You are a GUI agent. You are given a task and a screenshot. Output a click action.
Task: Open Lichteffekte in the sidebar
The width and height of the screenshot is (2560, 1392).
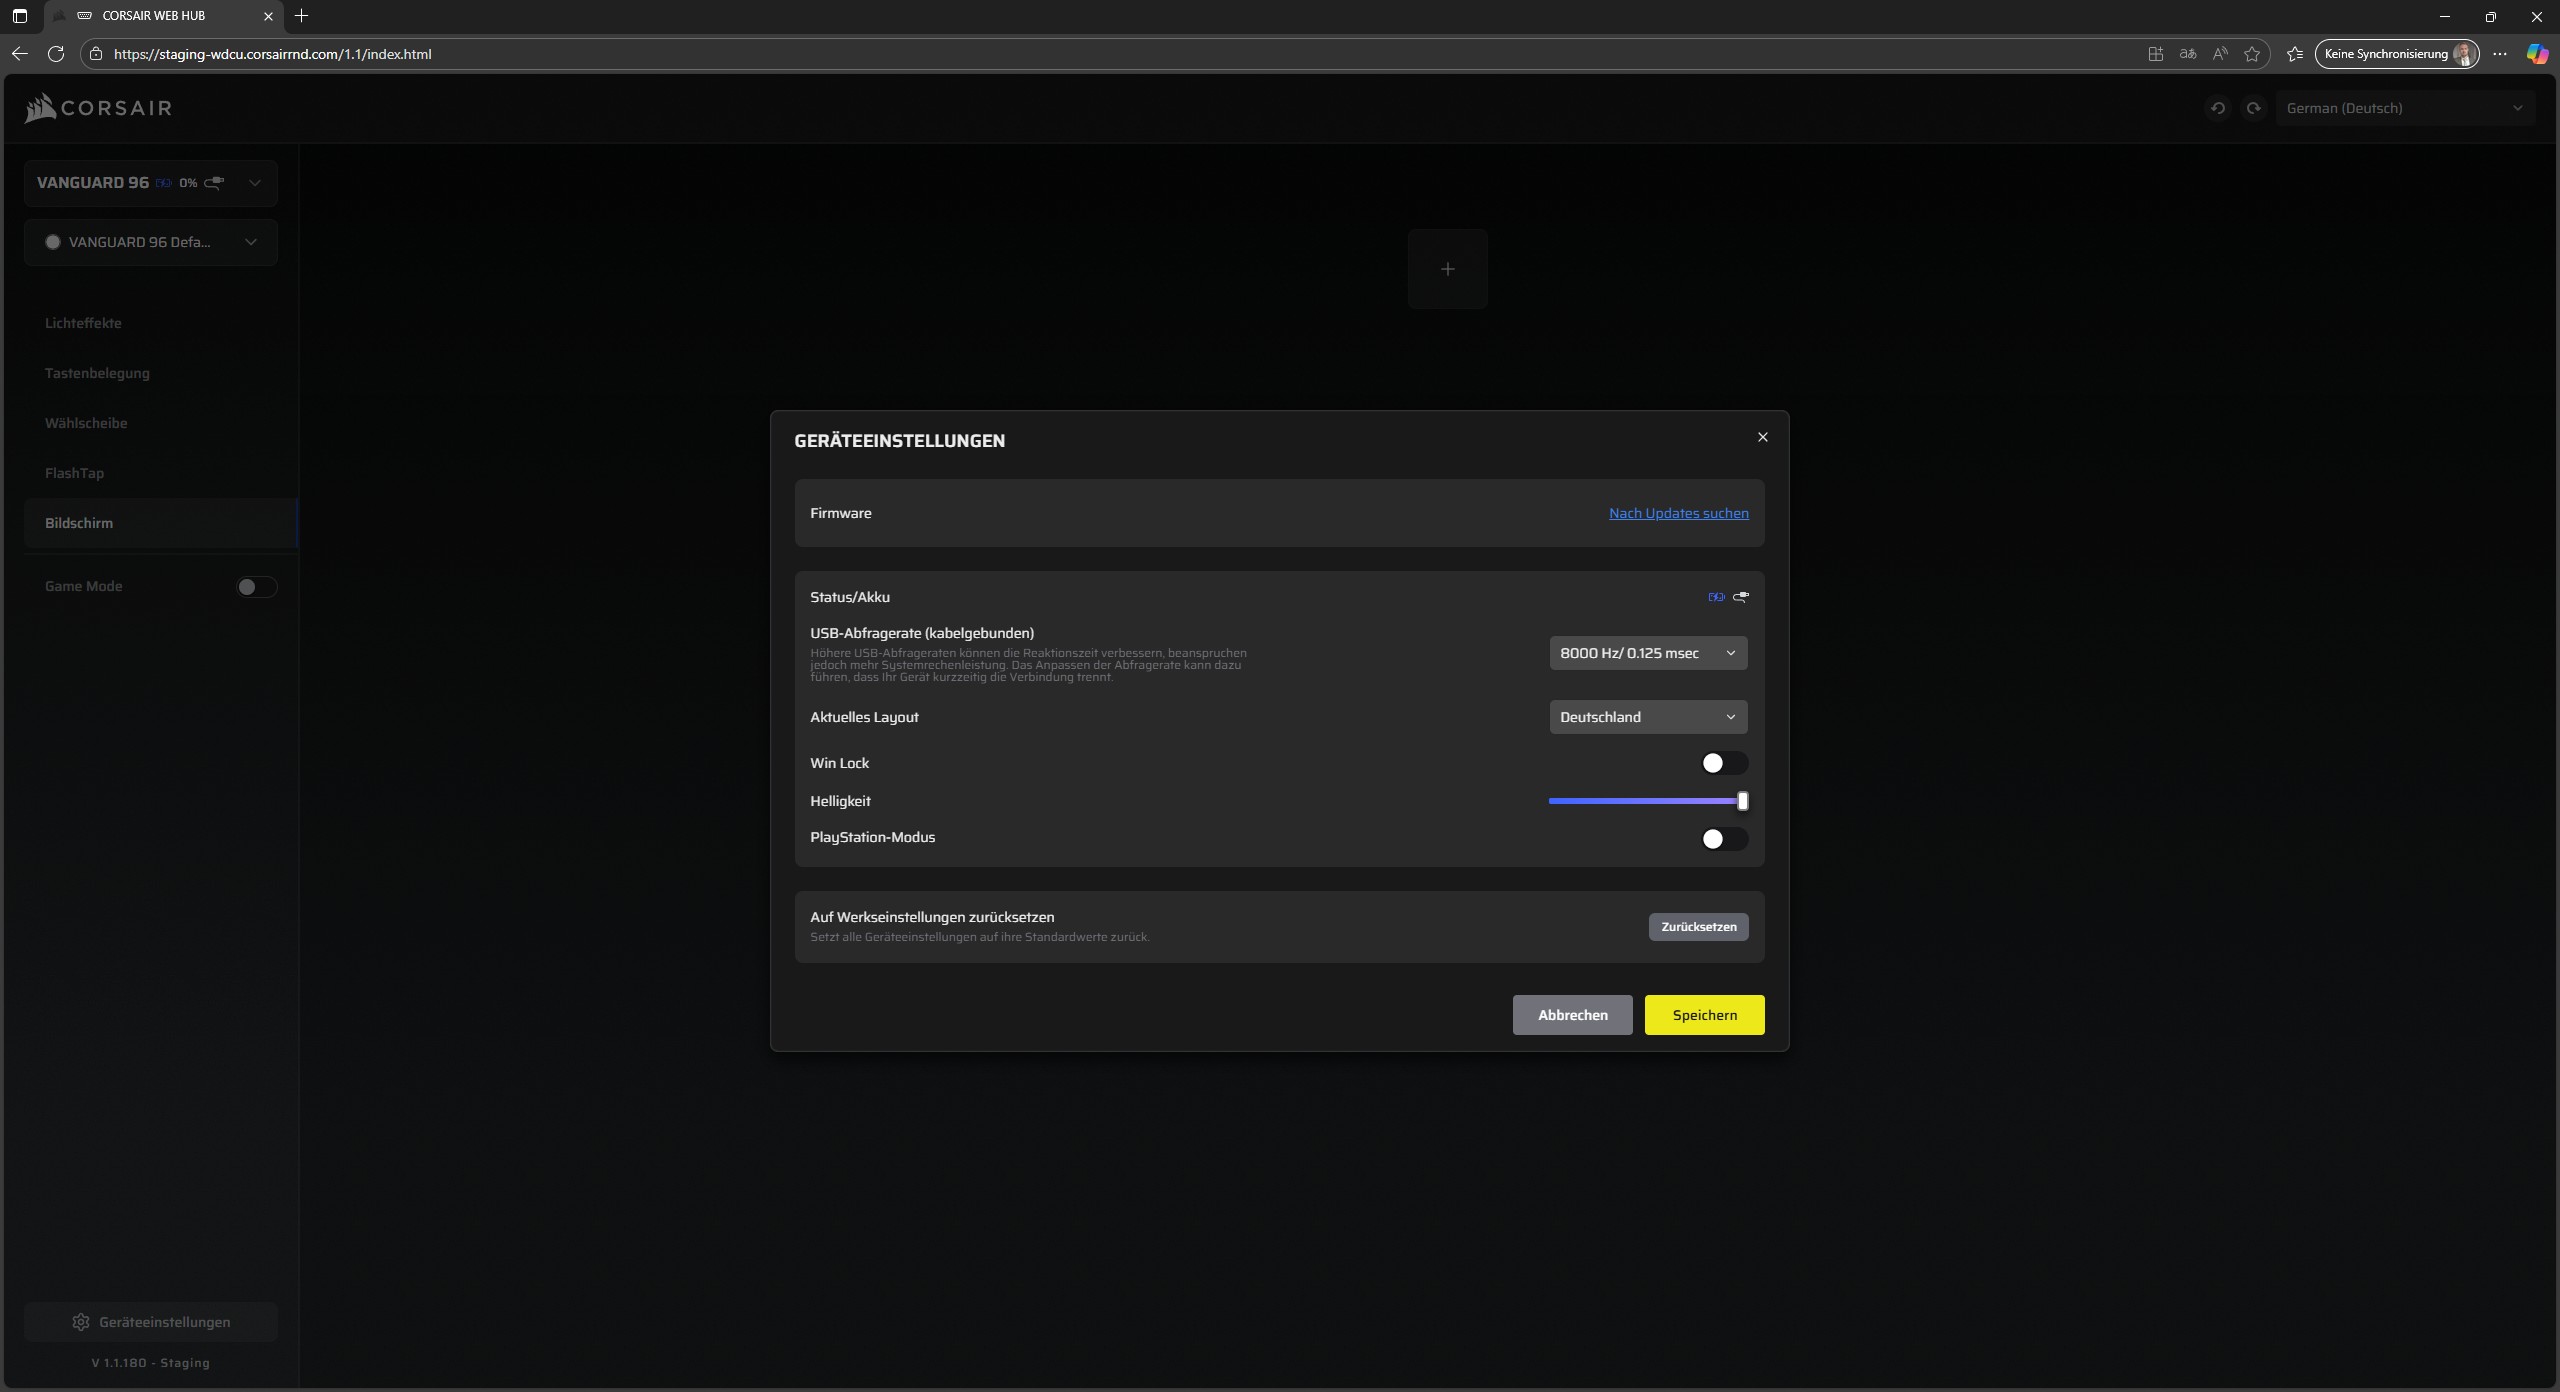pos(83,323)
